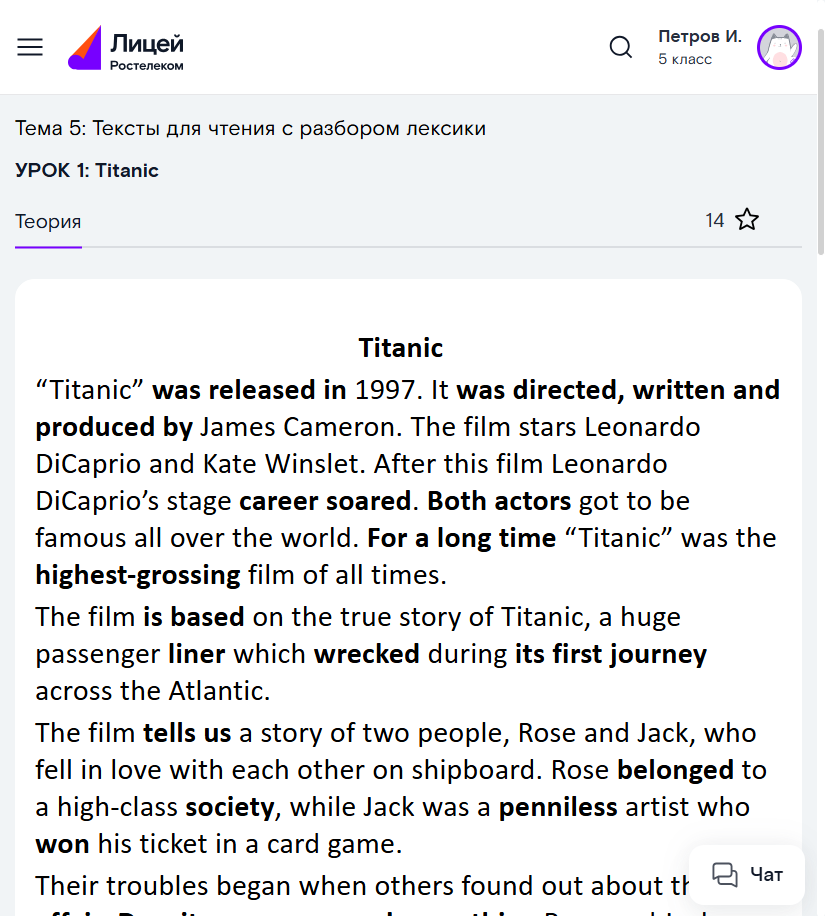
Task: Click the Лицей Ростелеком logo
Action: point(126,48)
